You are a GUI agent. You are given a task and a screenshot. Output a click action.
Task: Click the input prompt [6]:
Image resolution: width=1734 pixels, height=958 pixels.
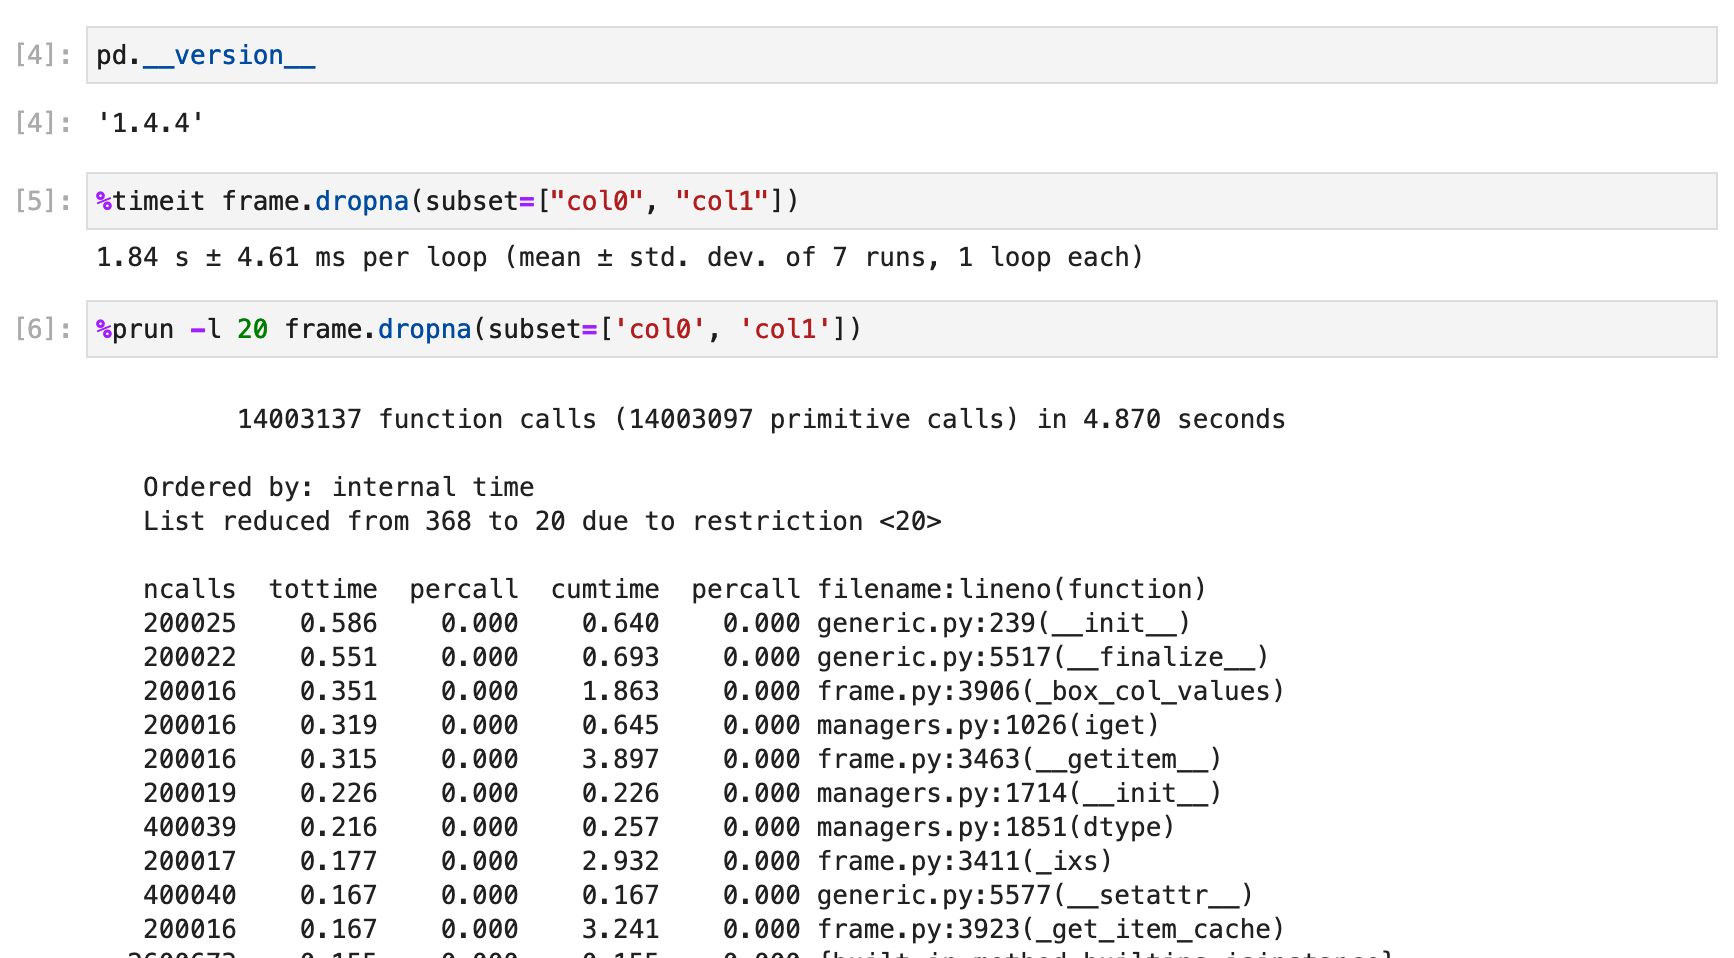(x=43, y=329)
